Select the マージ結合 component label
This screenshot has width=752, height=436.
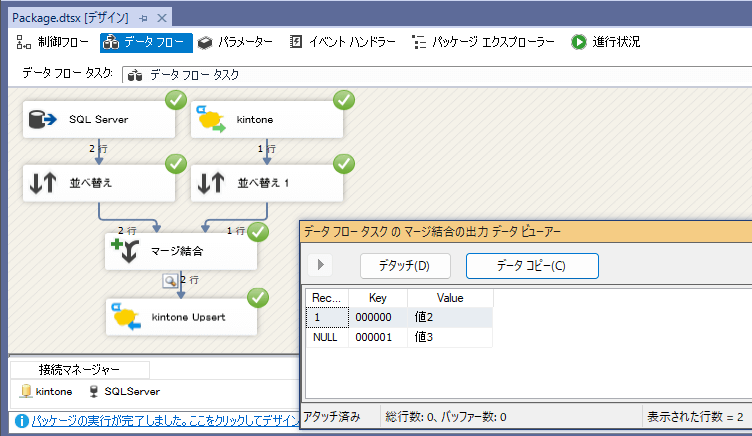[x=177, y=251]
